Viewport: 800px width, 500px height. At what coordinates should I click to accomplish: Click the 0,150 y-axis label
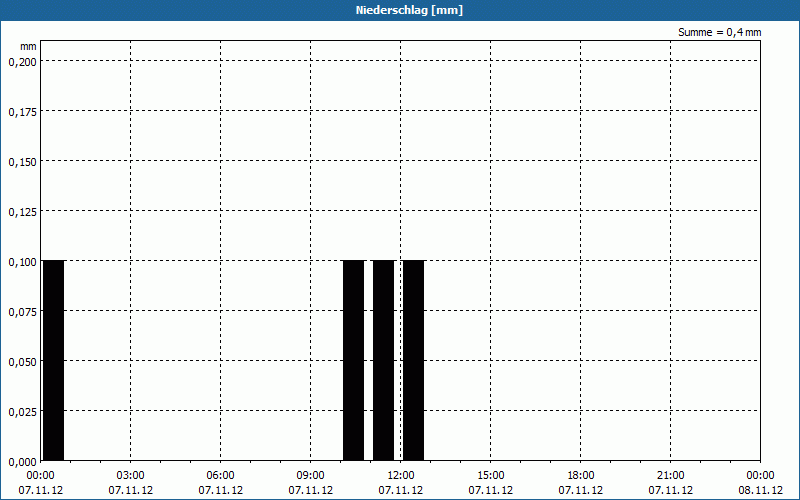22,162
